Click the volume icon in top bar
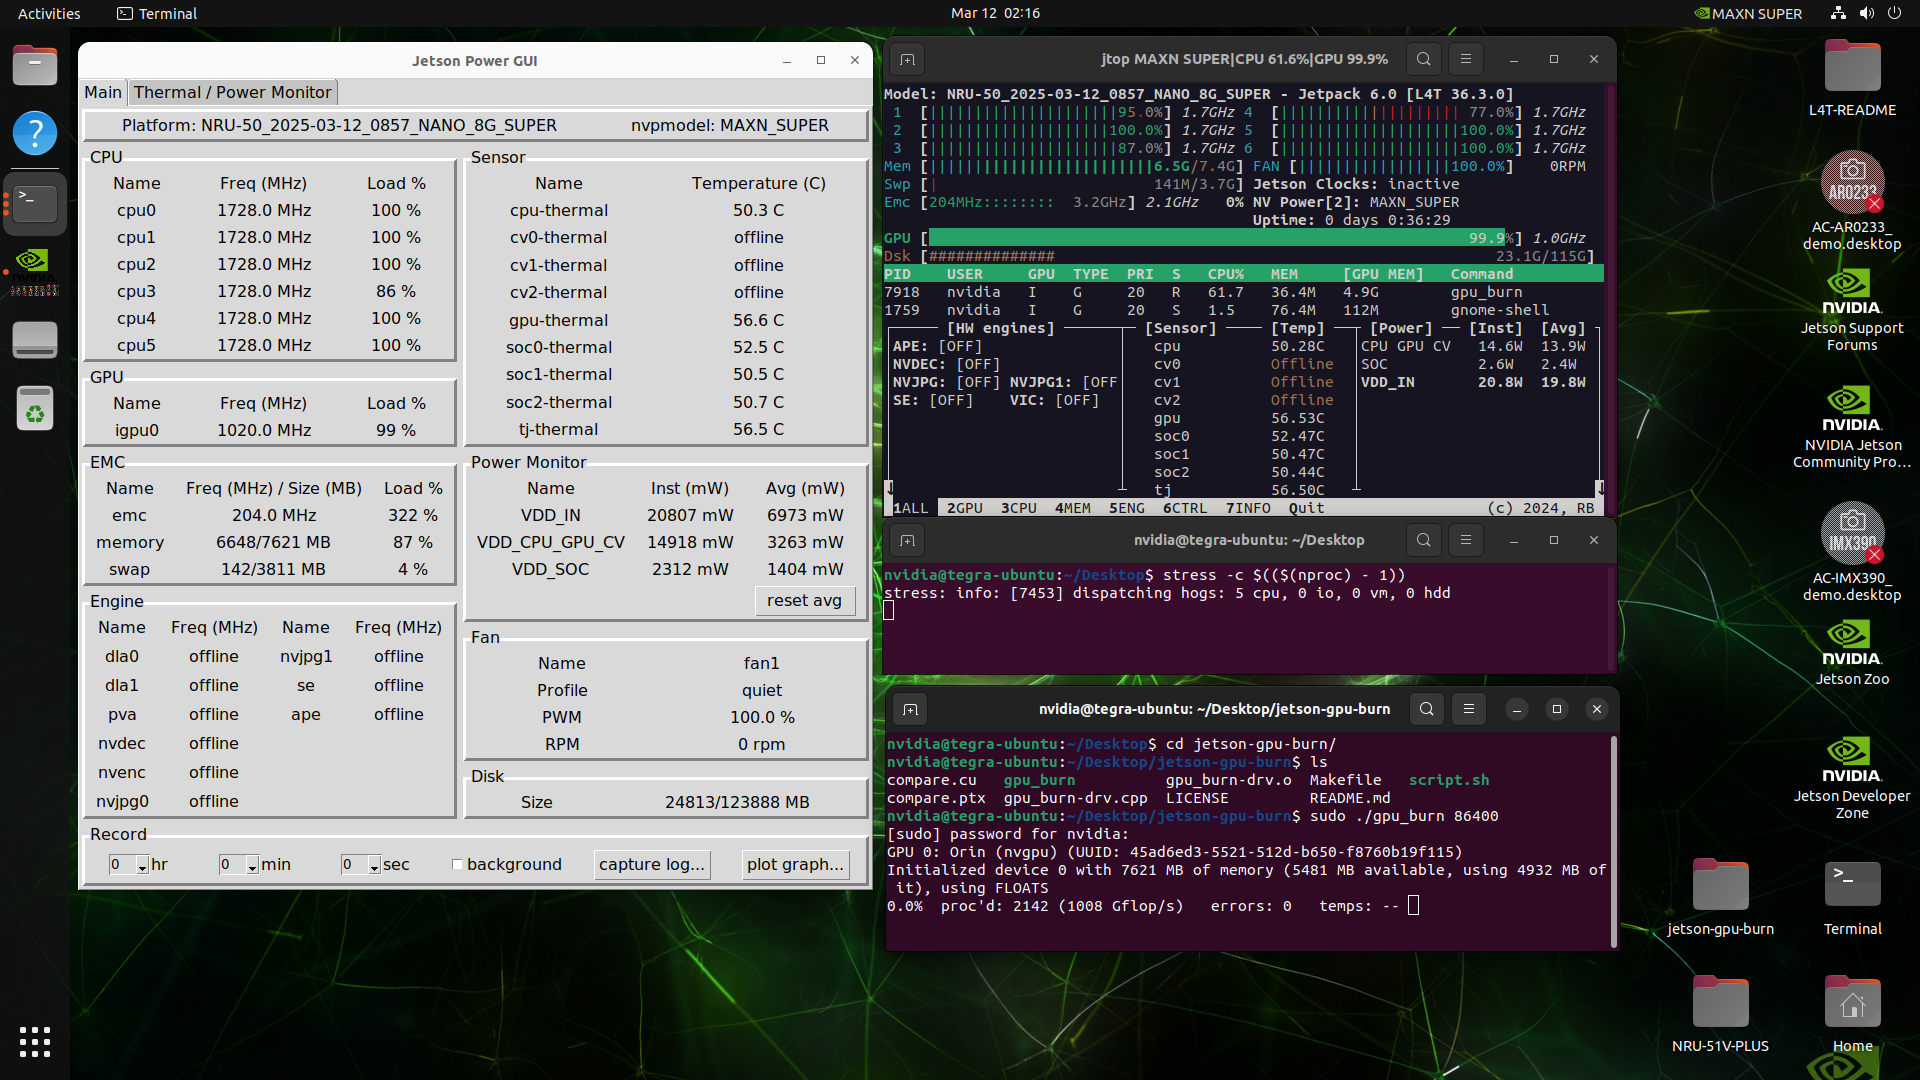The height and width of the screenshot is (1080, 1920). click(x=1866, y=13)
